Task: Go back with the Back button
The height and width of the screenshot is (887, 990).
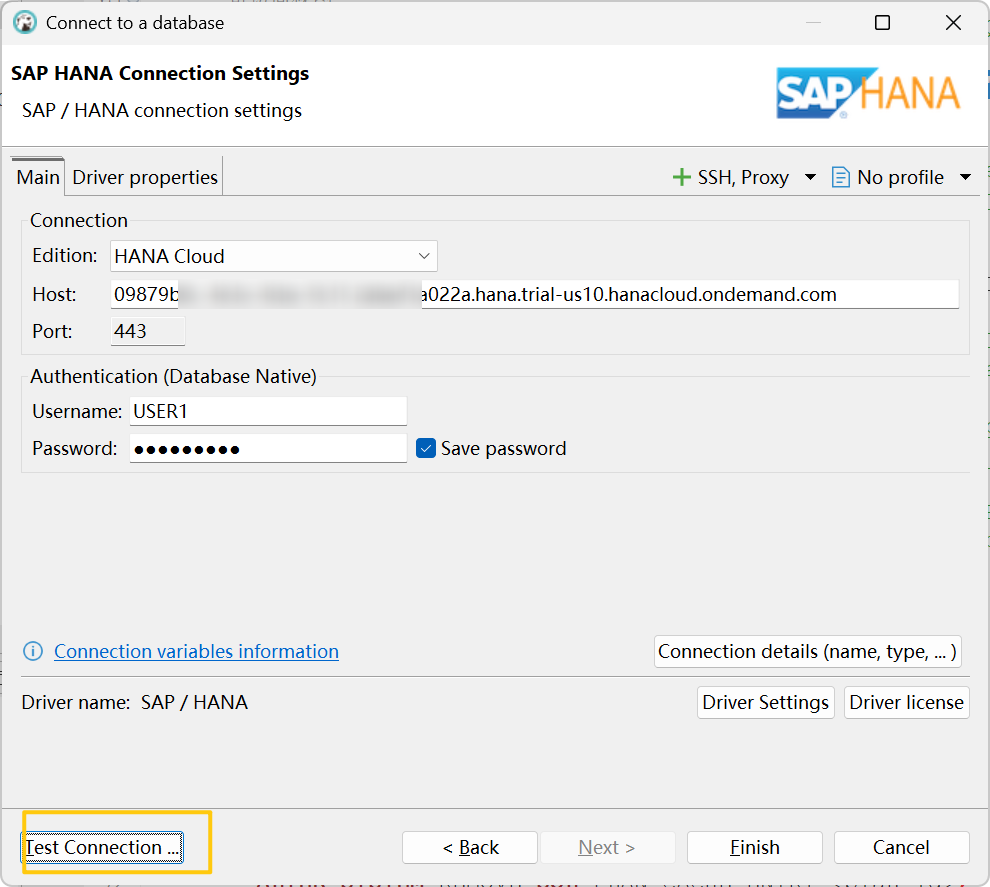Action: click(470, 847)
